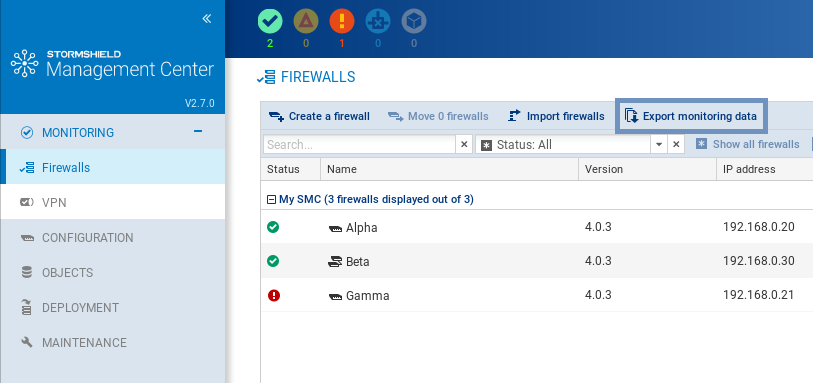The image size is (813, 383).
Task: Select the Alpha firewall name
Action: click(361, 228)
